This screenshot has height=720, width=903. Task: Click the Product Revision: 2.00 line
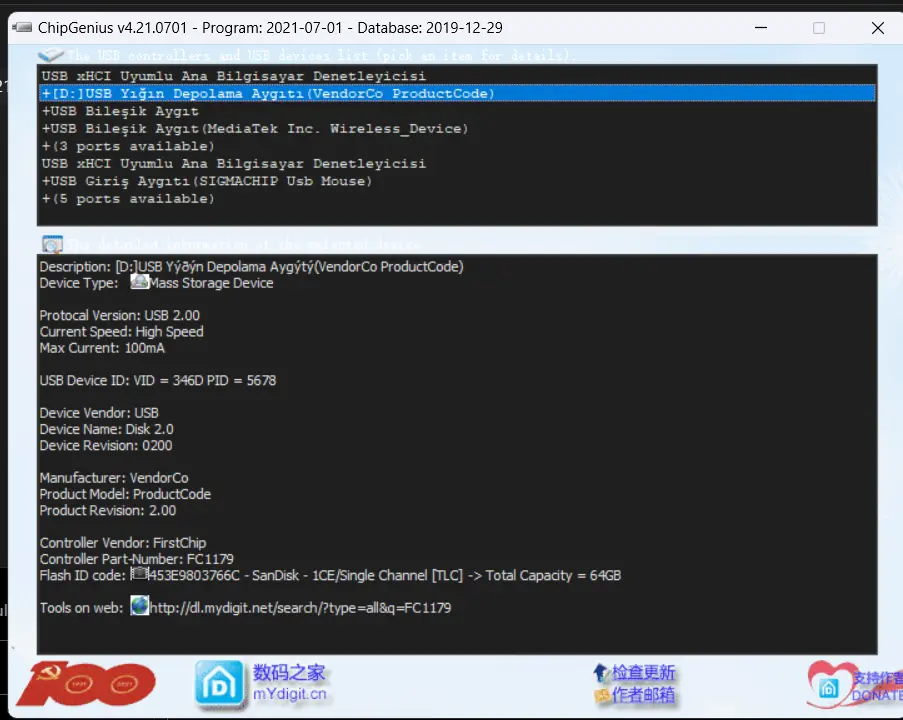pyautogui.click(x=108, y=510)
